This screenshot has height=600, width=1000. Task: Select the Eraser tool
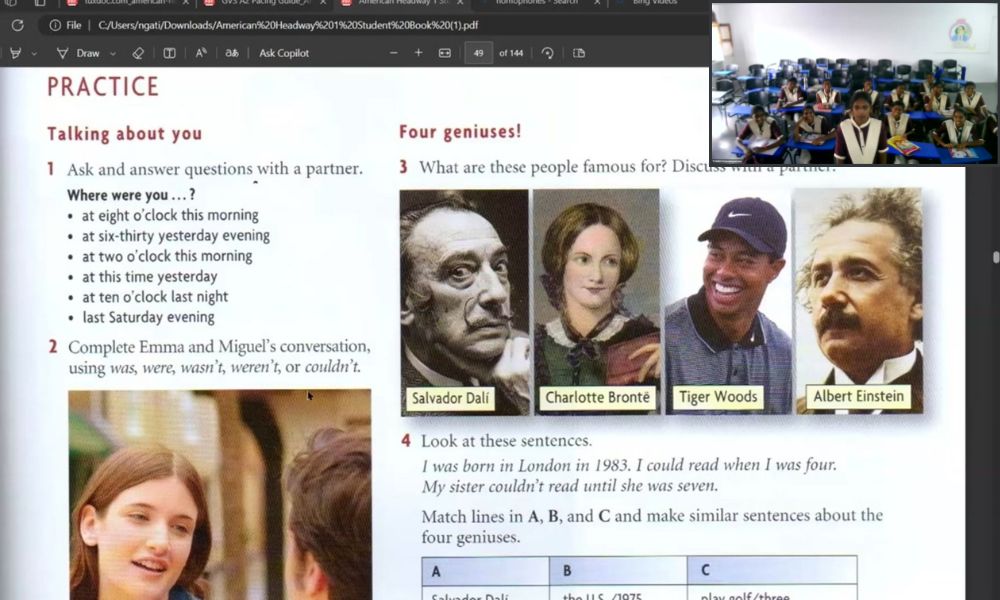[x=138, y=54]
